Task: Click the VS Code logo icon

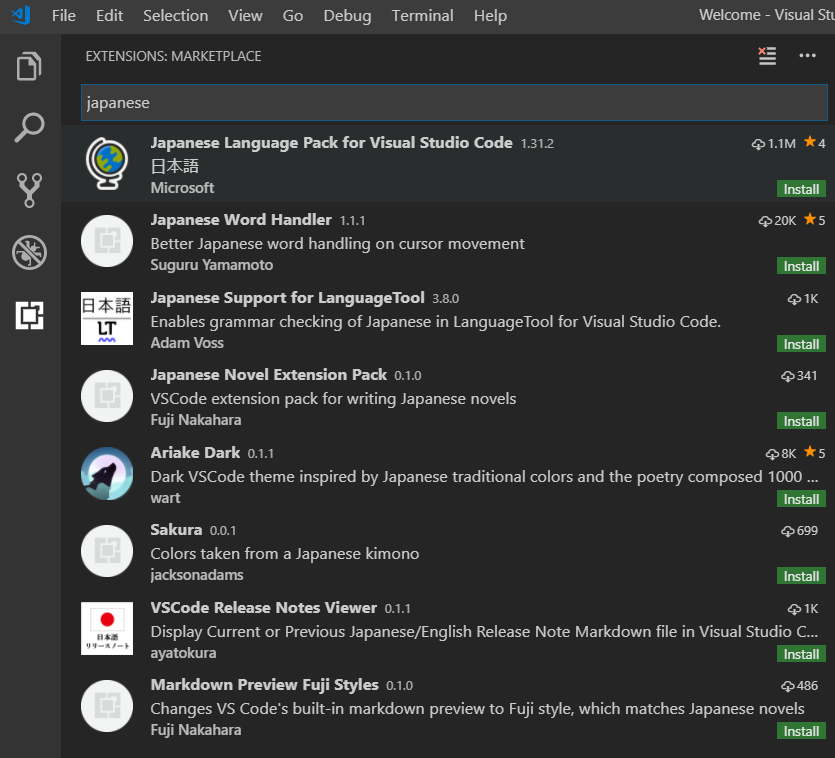Action: [x=21, y=15]
